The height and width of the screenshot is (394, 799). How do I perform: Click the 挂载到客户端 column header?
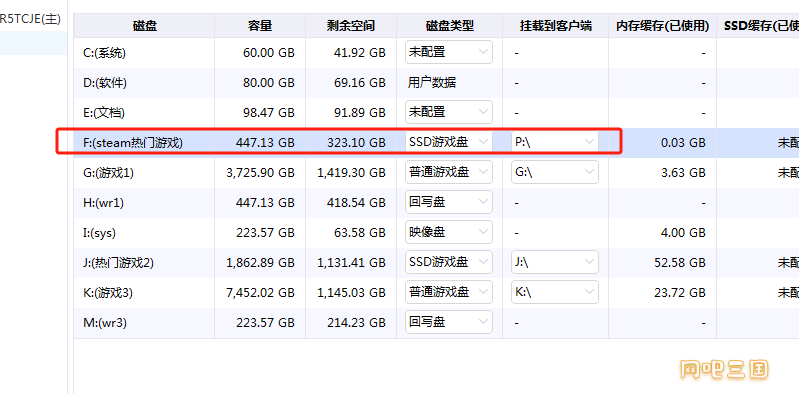[555, 25]
